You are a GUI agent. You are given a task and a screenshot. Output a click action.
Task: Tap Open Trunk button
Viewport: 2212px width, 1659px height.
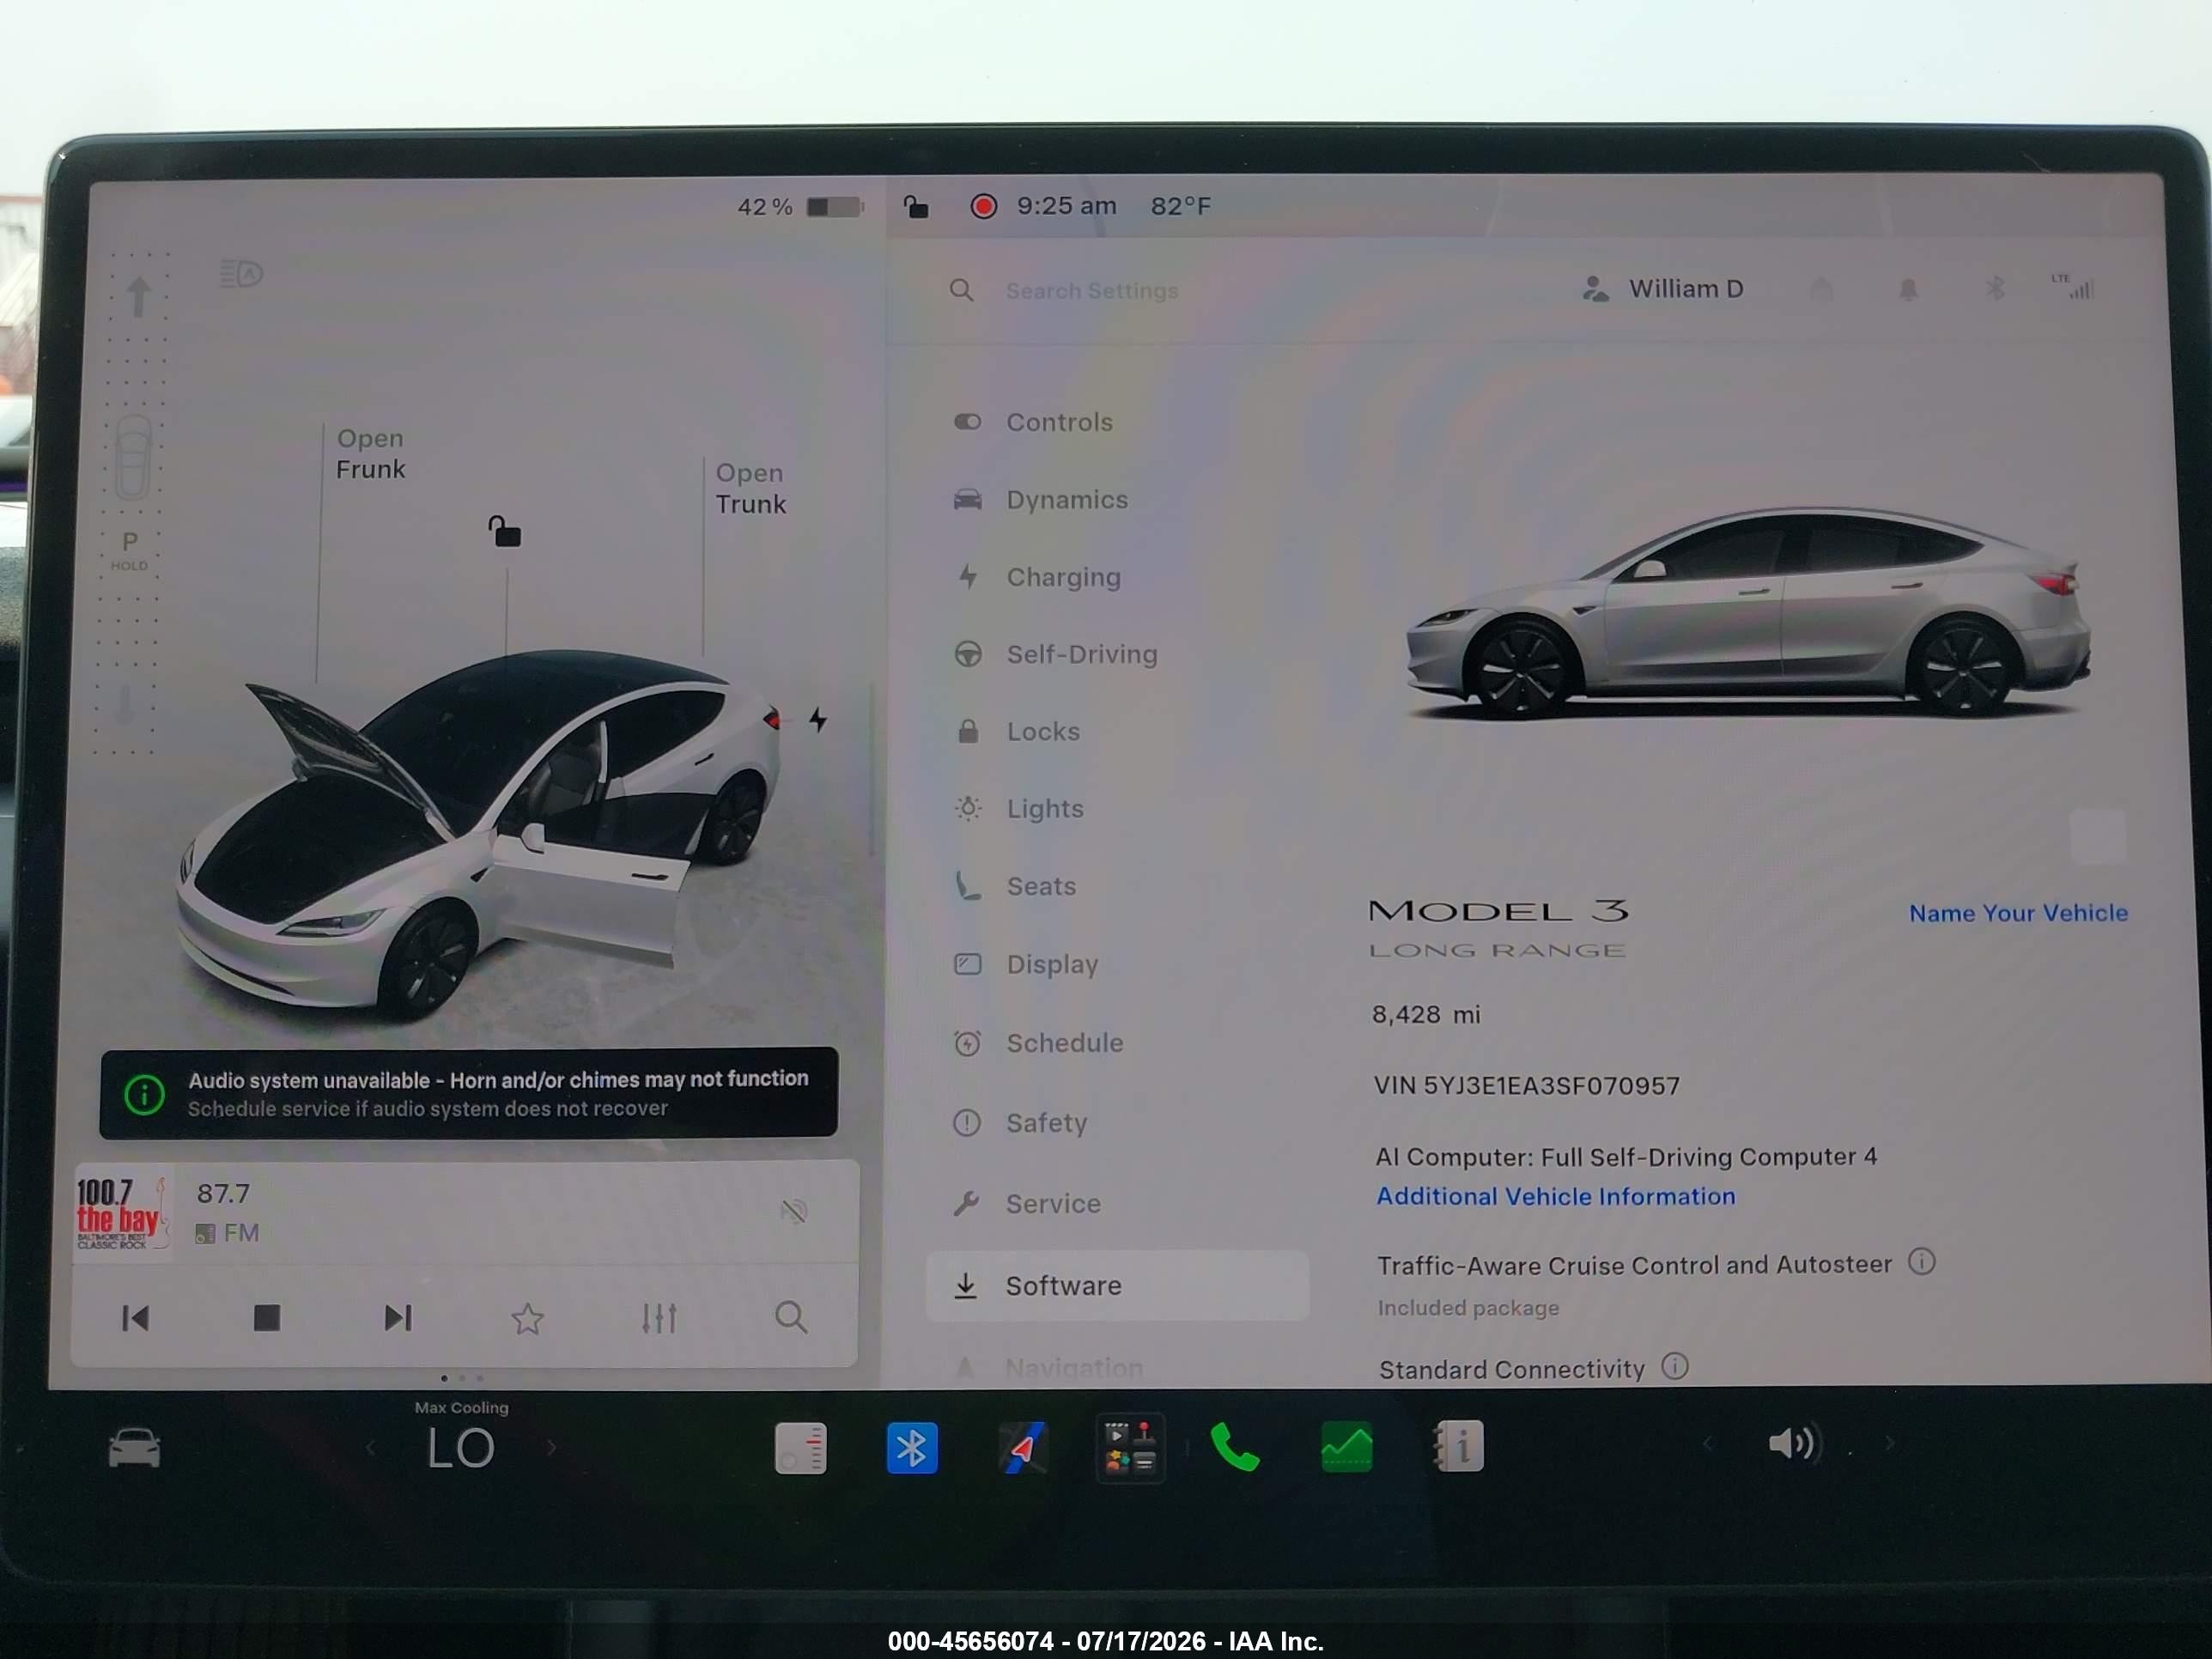pos(750,488)
